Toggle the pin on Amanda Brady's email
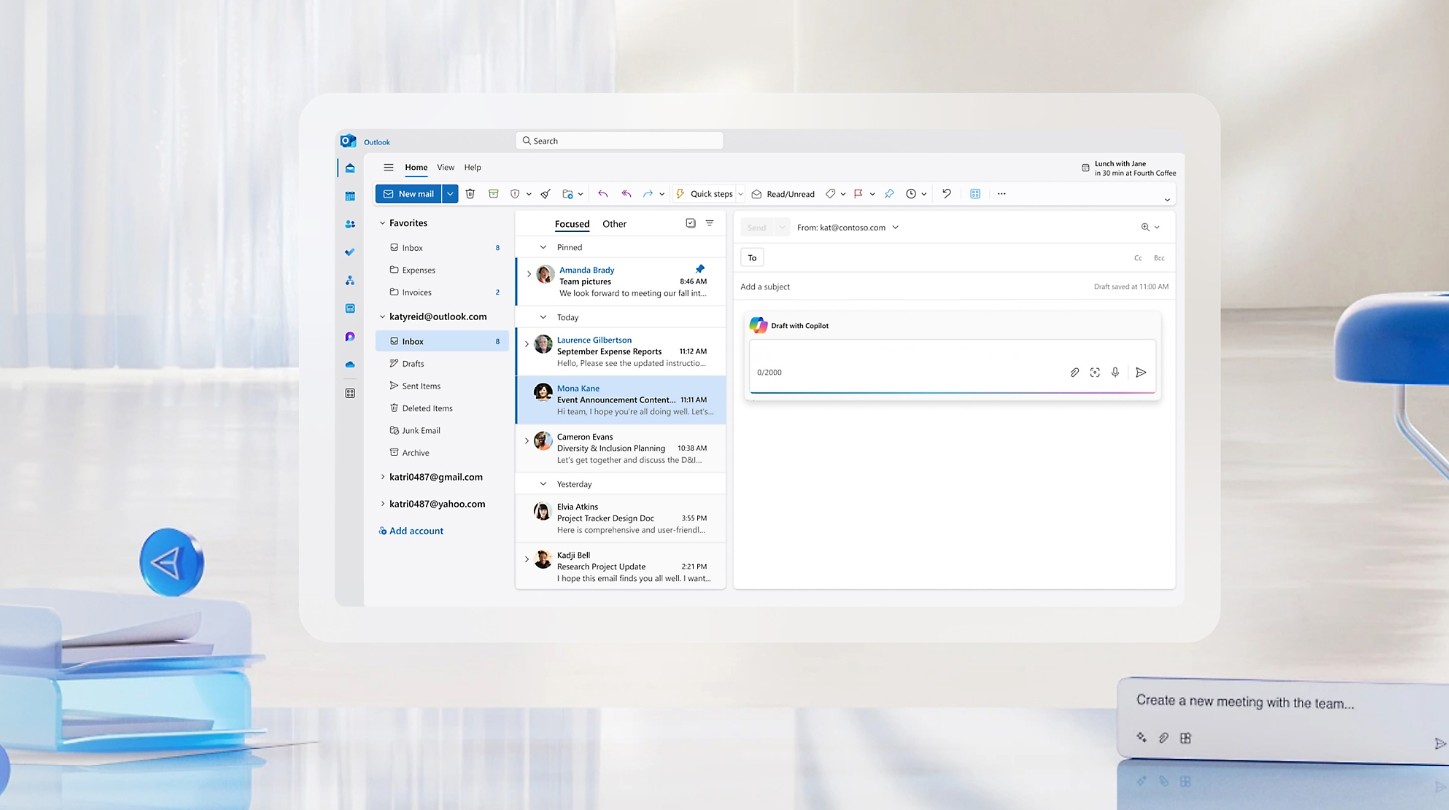 pyautogui.click(x=700, y=269)
